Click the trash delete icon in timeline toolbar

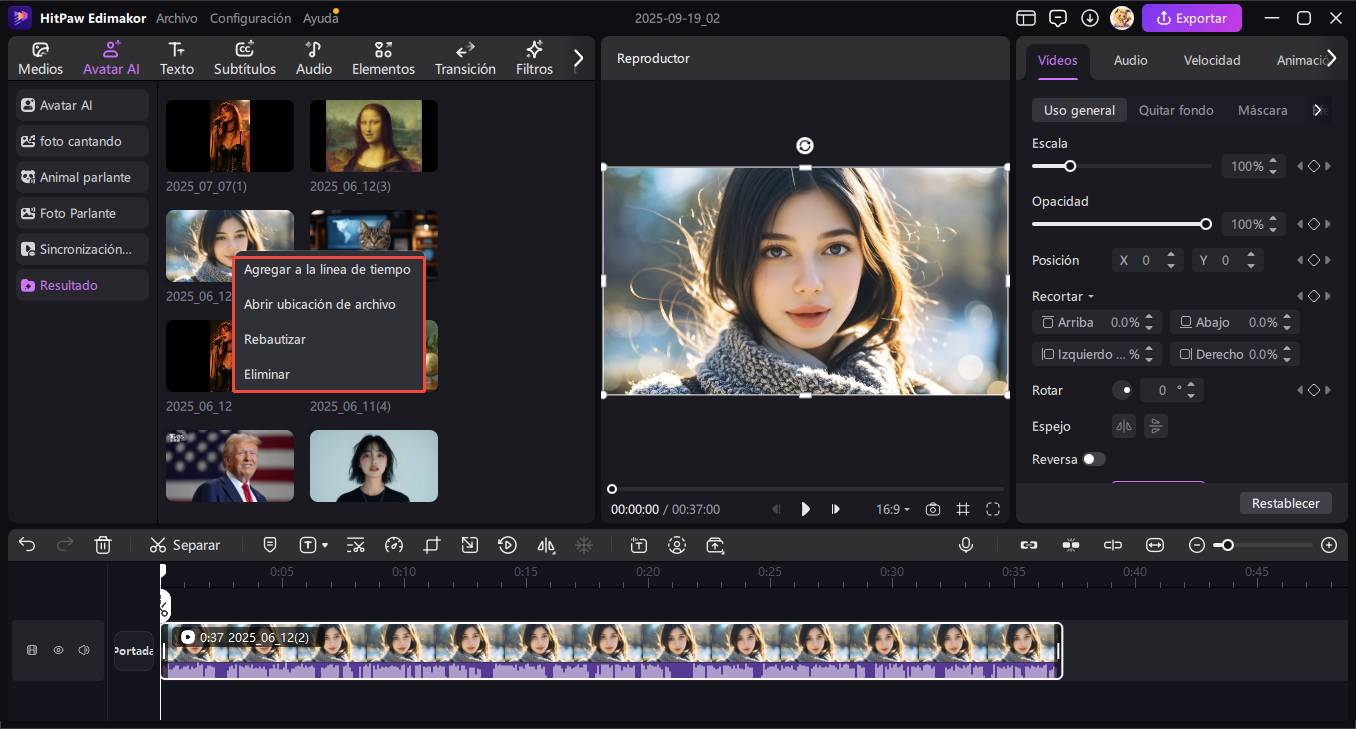point(102,545)
